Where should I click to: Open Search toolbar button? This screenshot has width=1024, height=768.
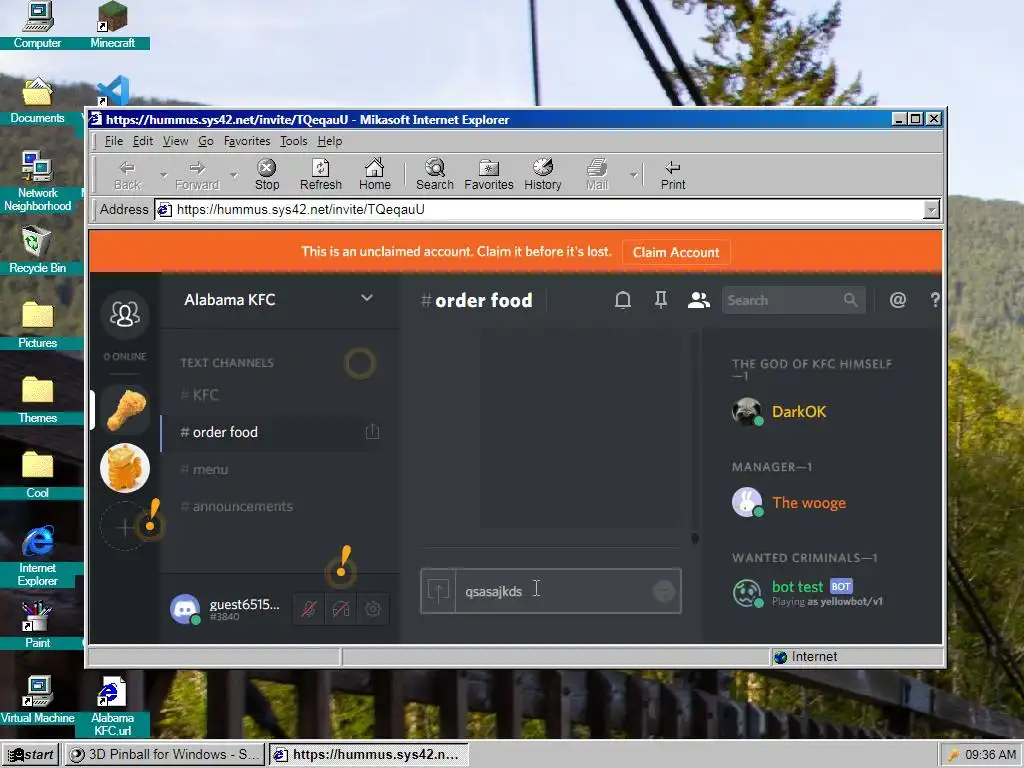434,174
